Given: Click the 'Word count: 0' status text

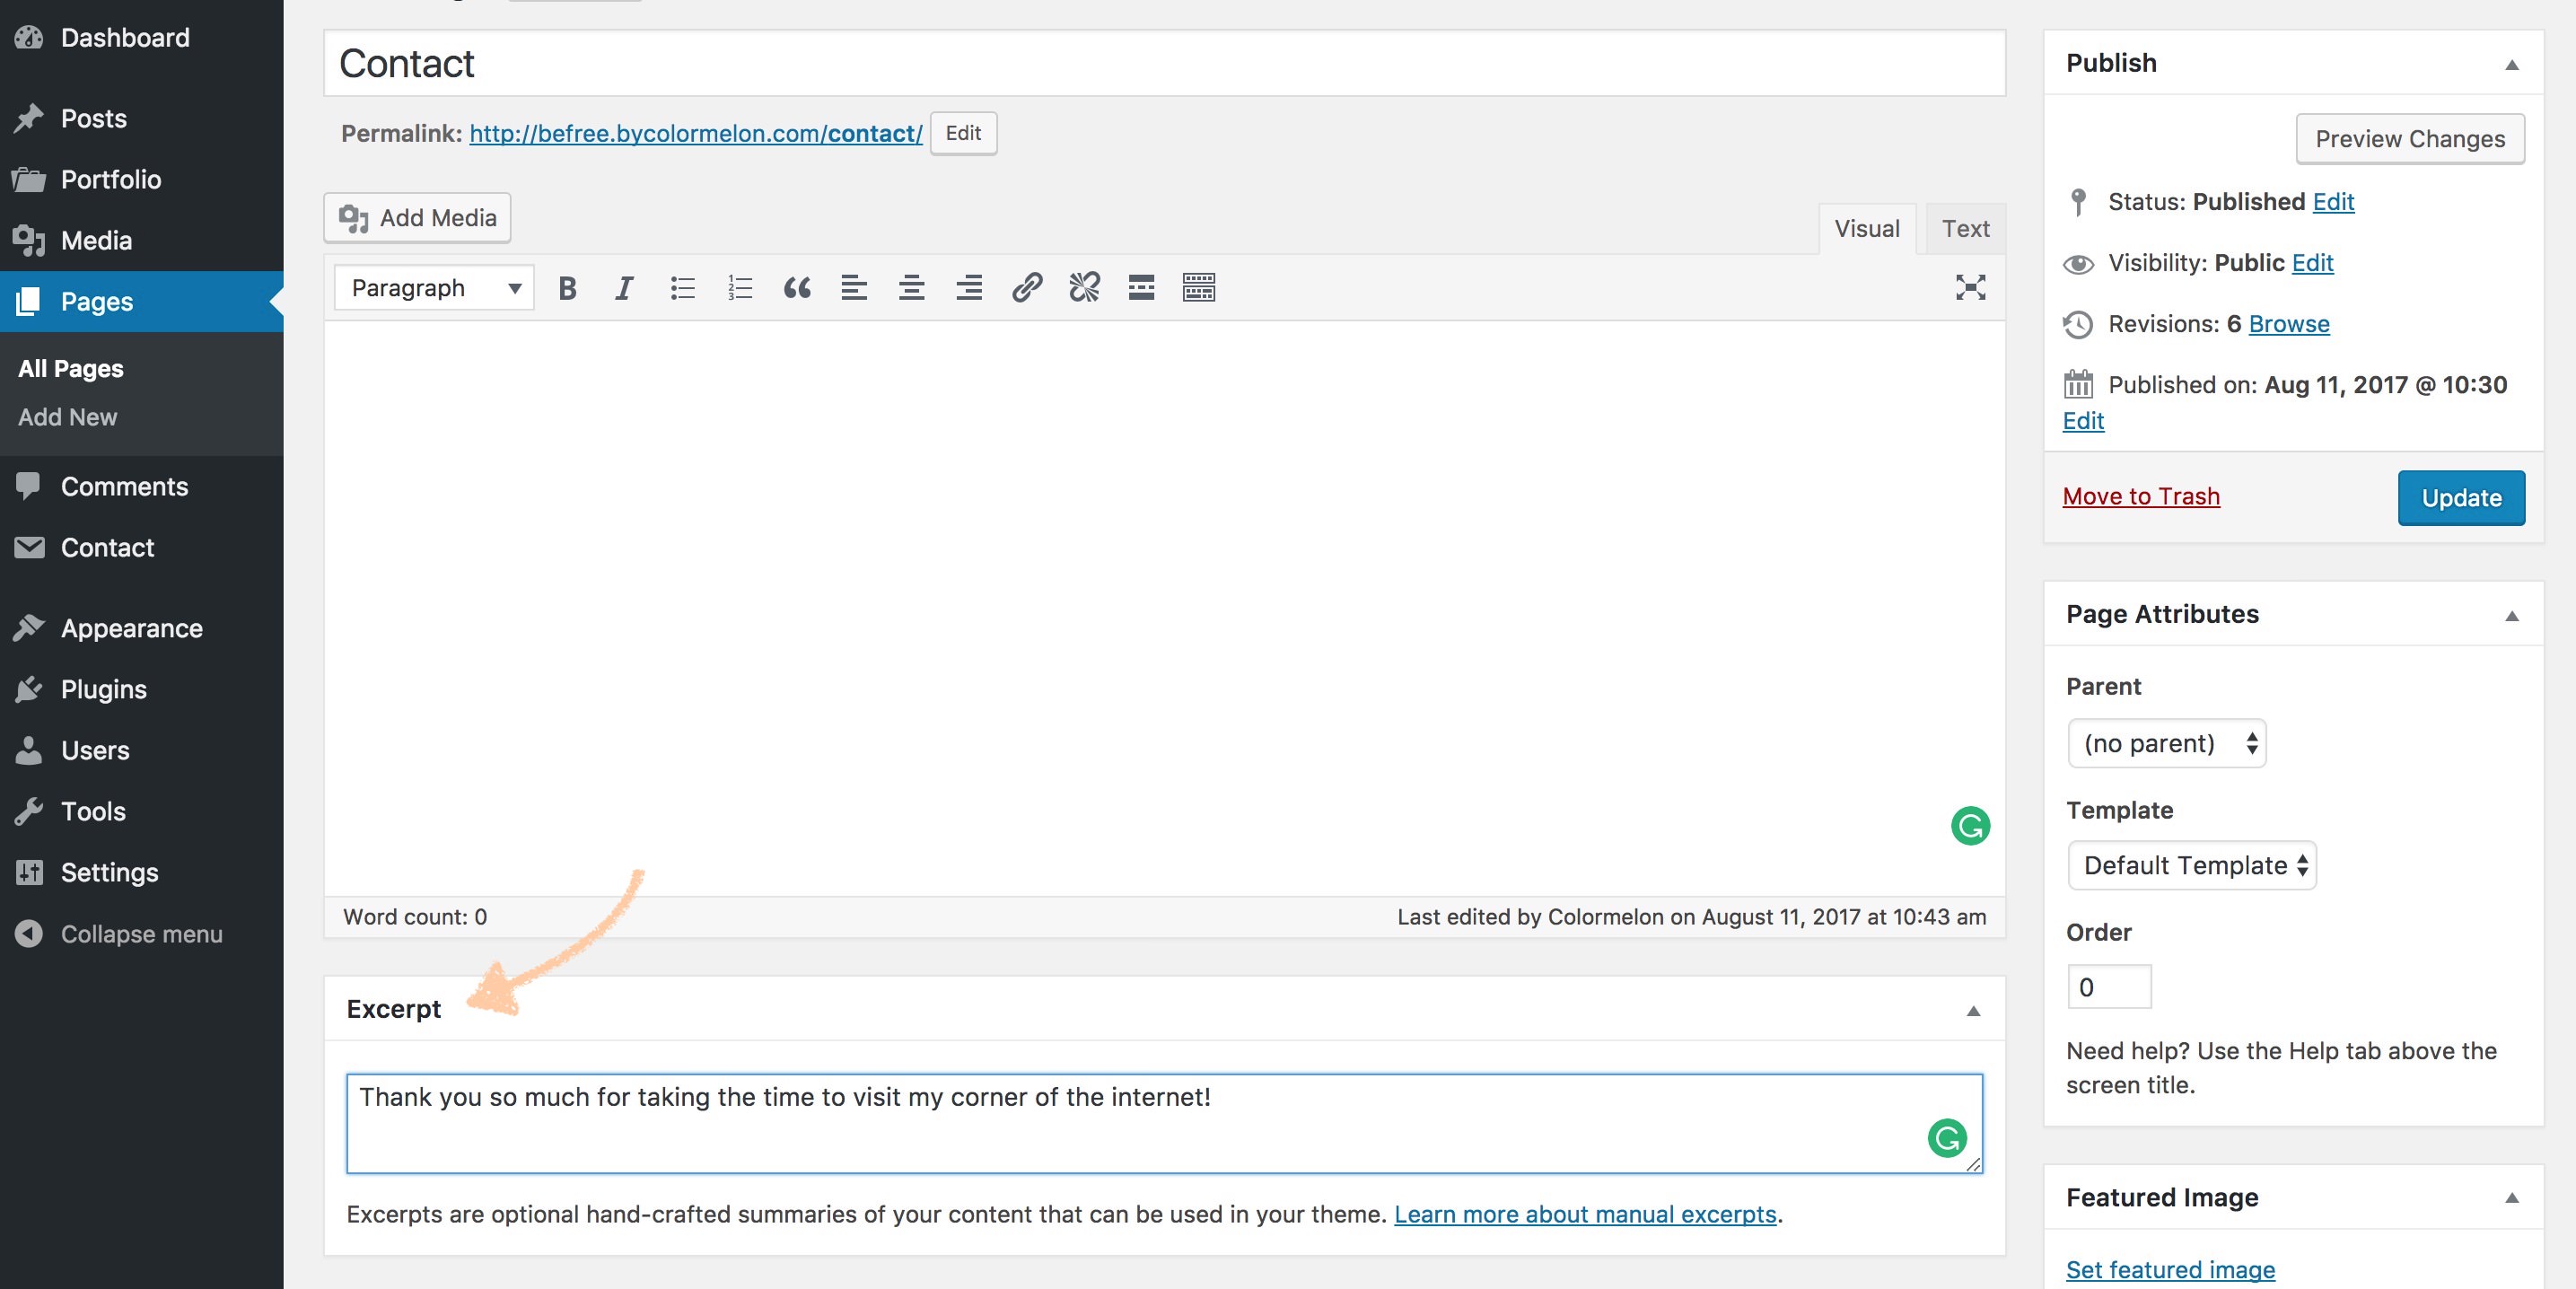Looking at the screenshot, I should click(415, 917).
